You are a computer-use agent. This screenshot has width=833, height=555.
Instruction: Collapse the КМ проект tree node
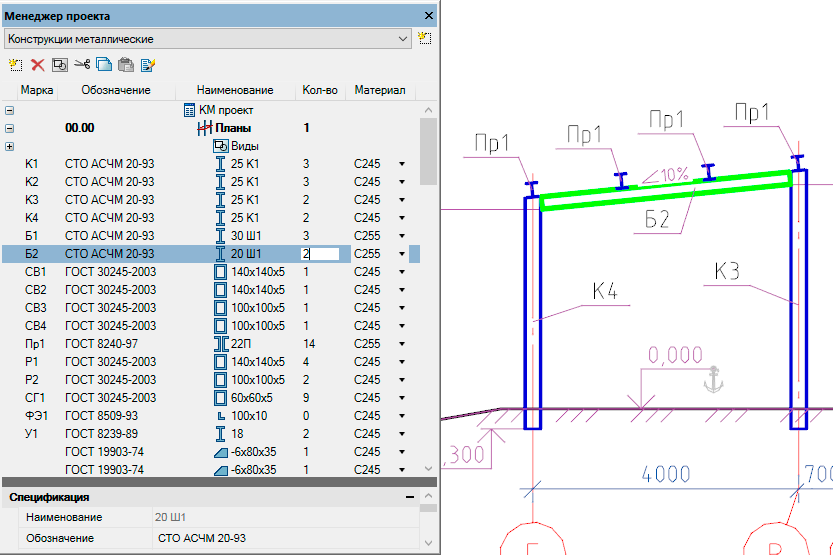10,110
